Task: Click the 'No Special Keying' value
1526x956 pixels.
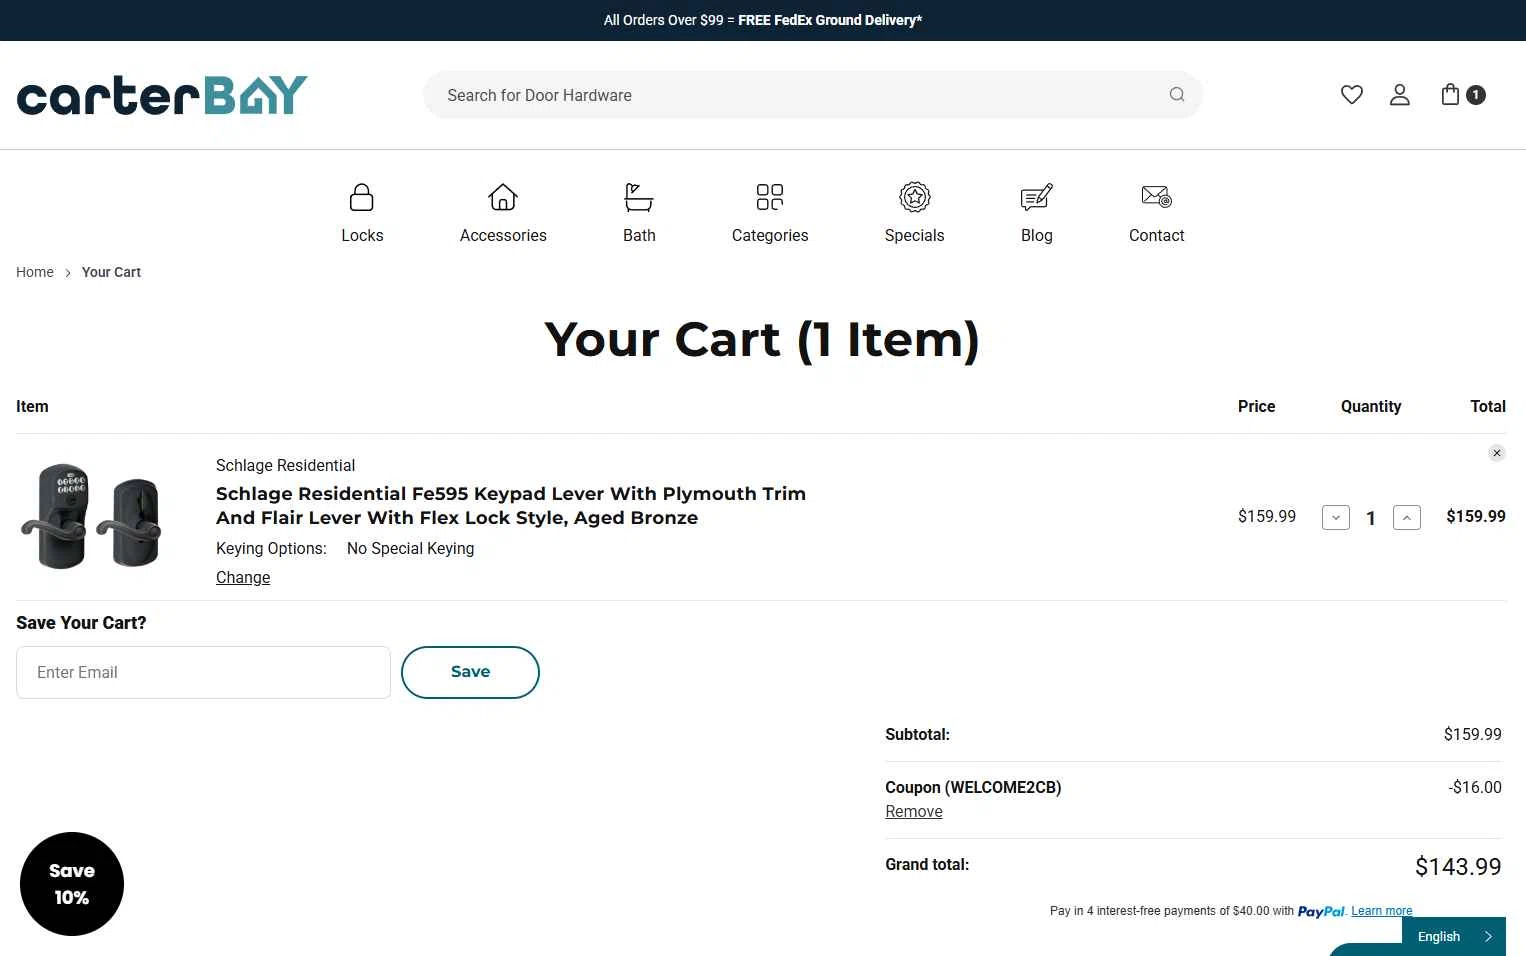Action: (410, 548)
